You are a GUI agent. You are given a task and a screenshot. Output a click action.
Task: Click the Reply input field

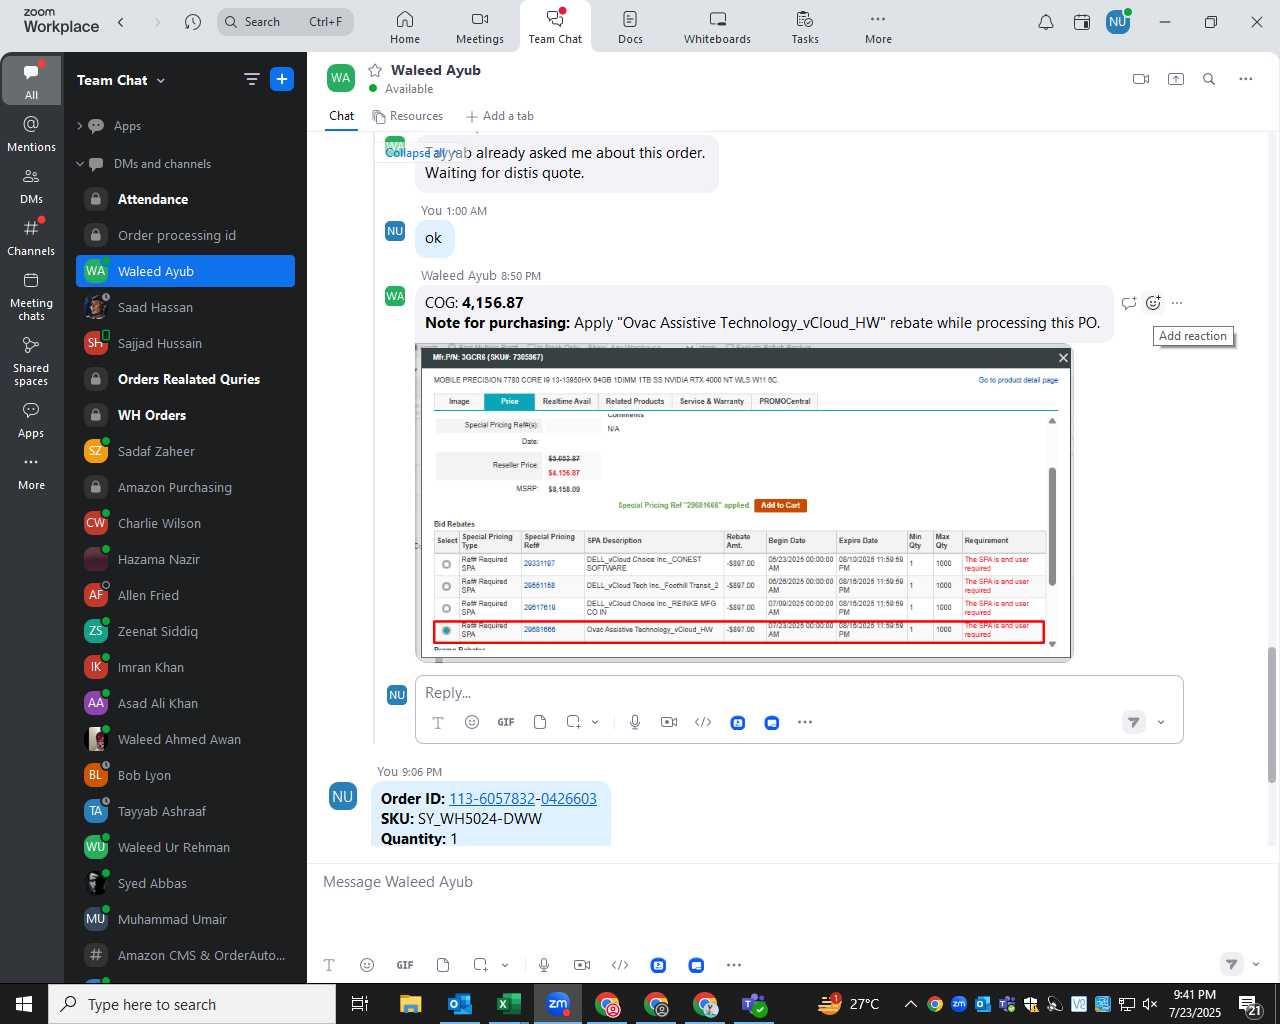pos(799,693)
